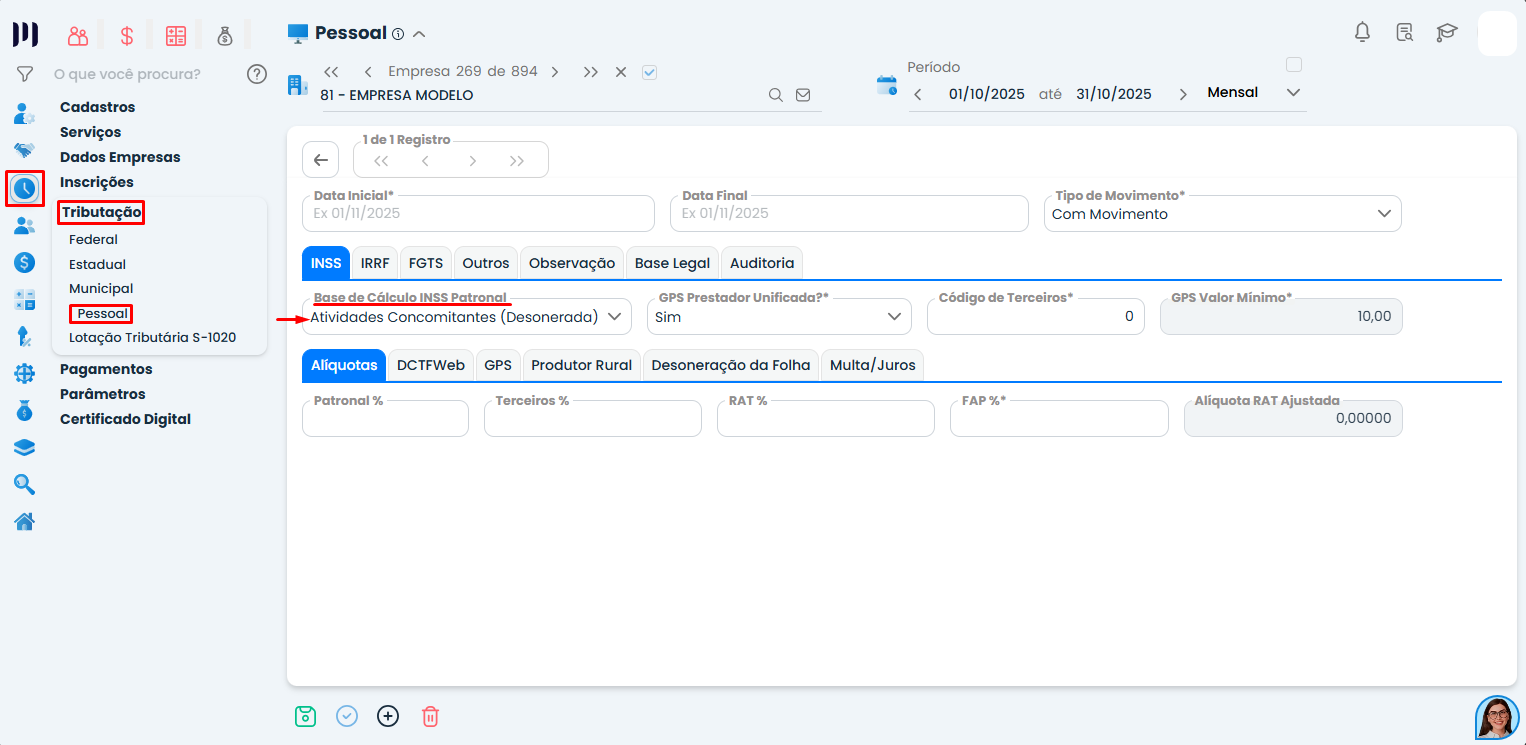This screenshot has width=1526, height=745.
Task: Click the blue circle checkmark confirm icon
Action: pos(347,716)
